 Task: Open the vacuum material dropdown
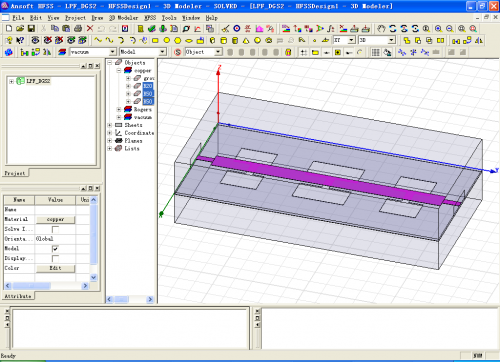coord(113,52)
